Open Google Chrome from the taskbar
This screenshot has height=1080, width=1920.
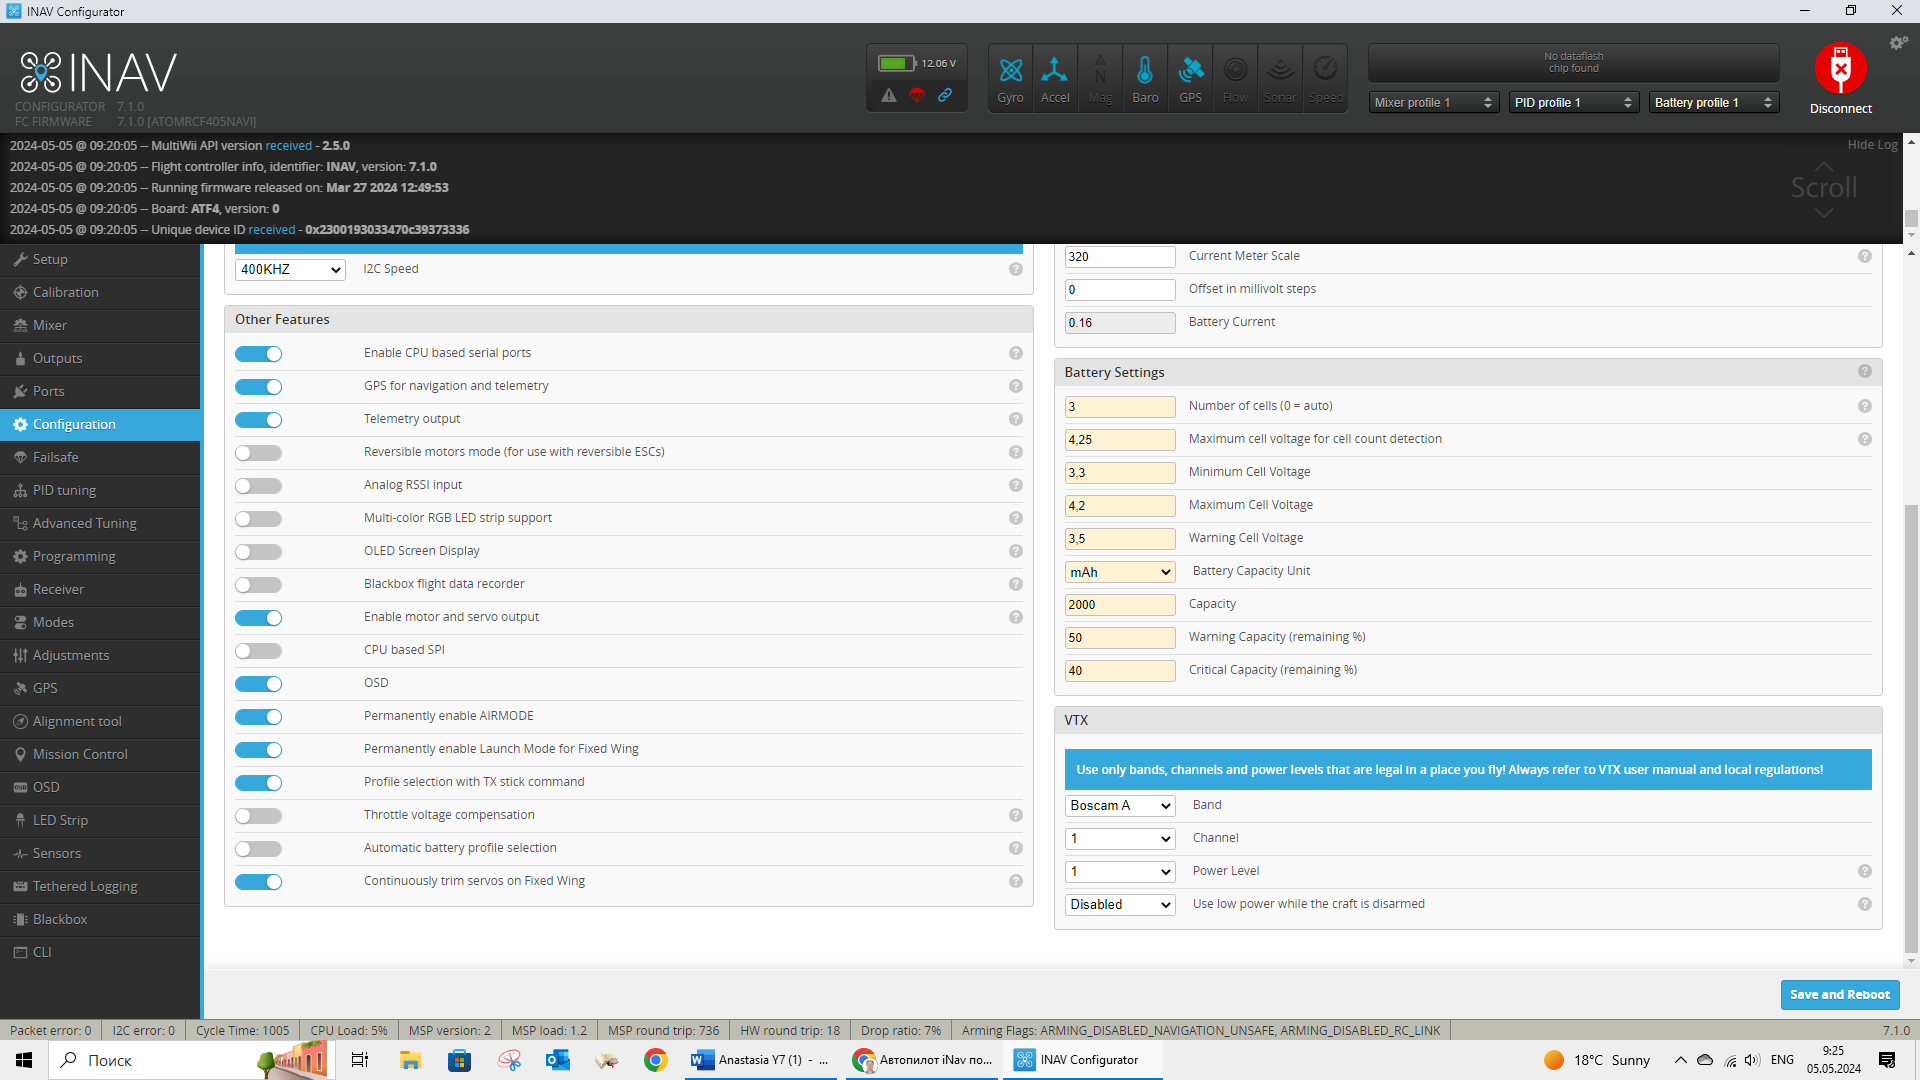[x=655, y=1060]
